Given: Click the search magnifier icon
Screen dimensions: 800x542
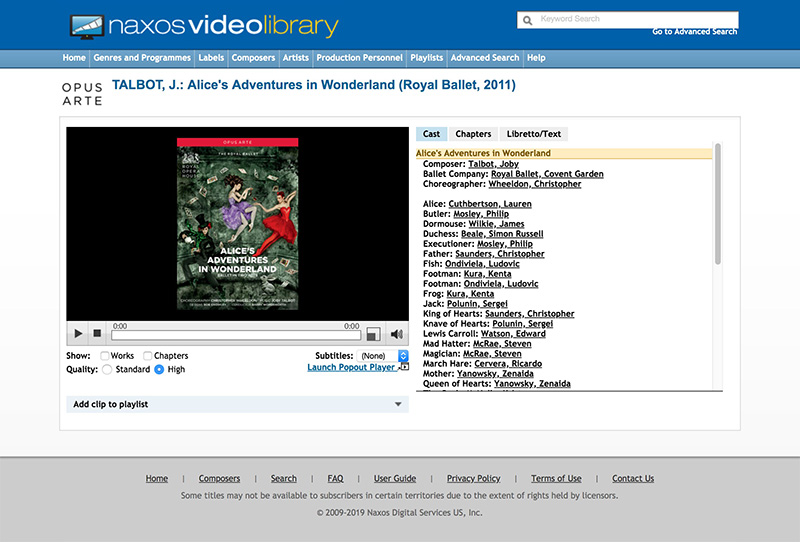Looking at the screenshot, I should (x=527, y=20).
